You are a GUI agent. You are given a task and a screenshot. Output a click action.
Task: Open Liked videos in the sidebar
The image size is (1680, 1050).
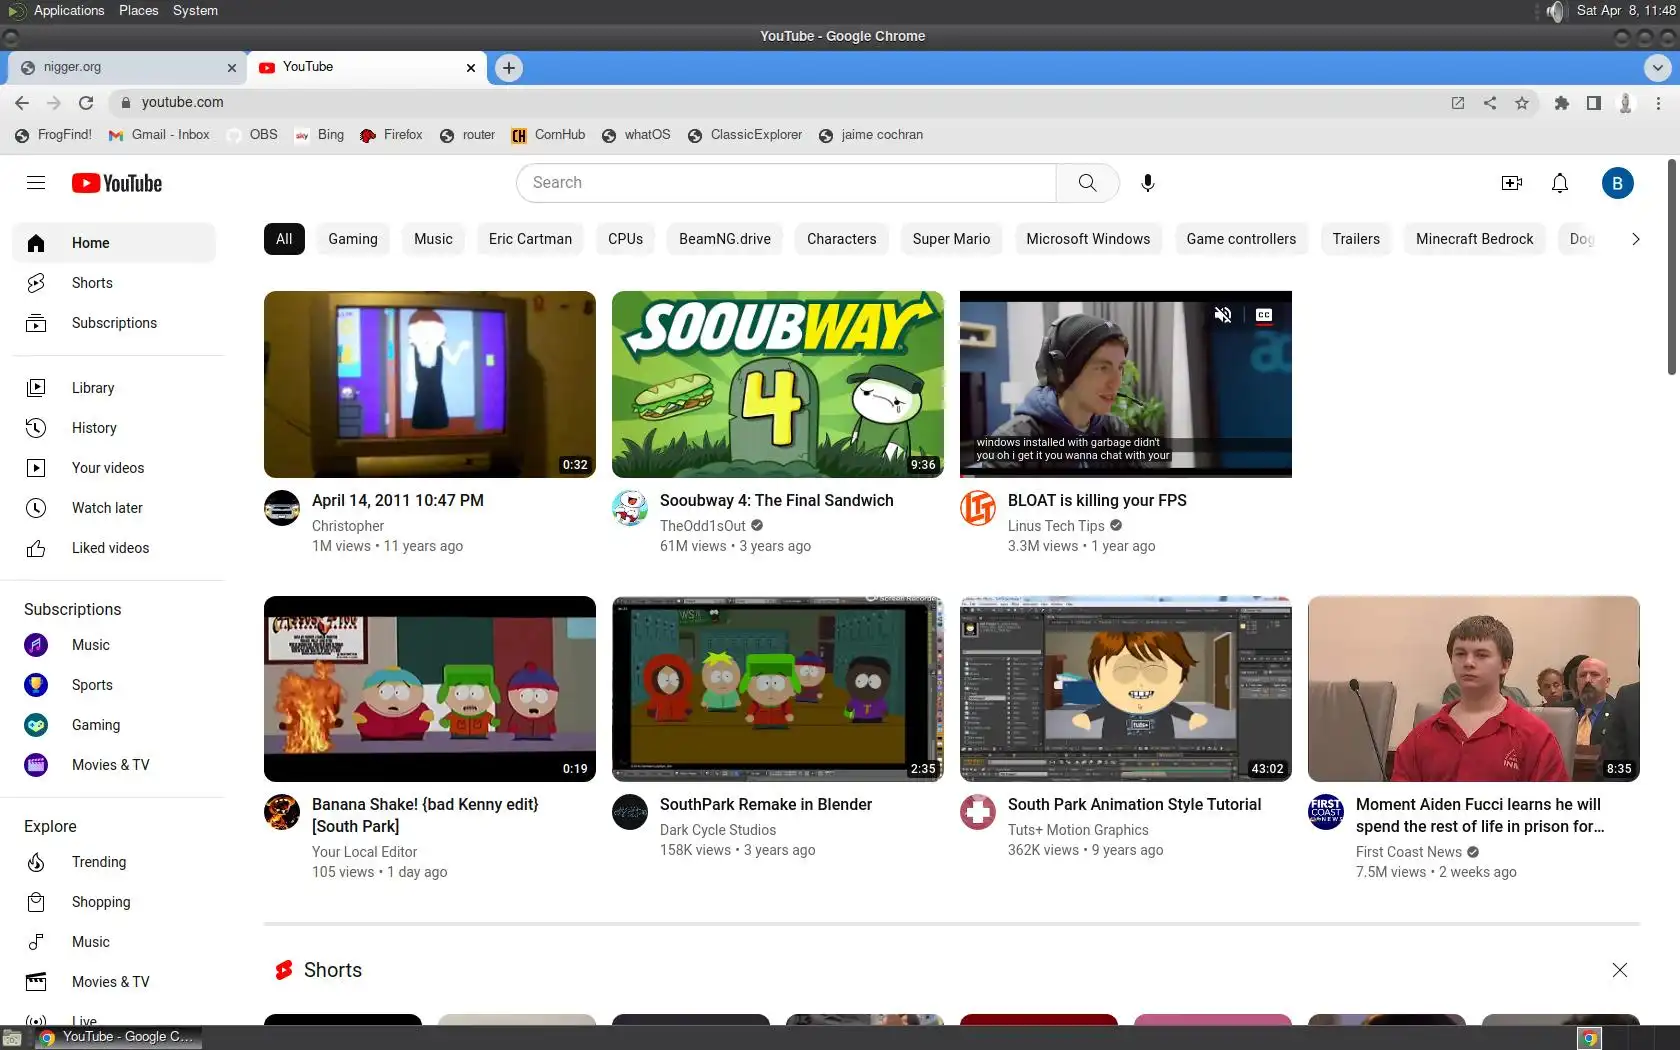[114, 548]
